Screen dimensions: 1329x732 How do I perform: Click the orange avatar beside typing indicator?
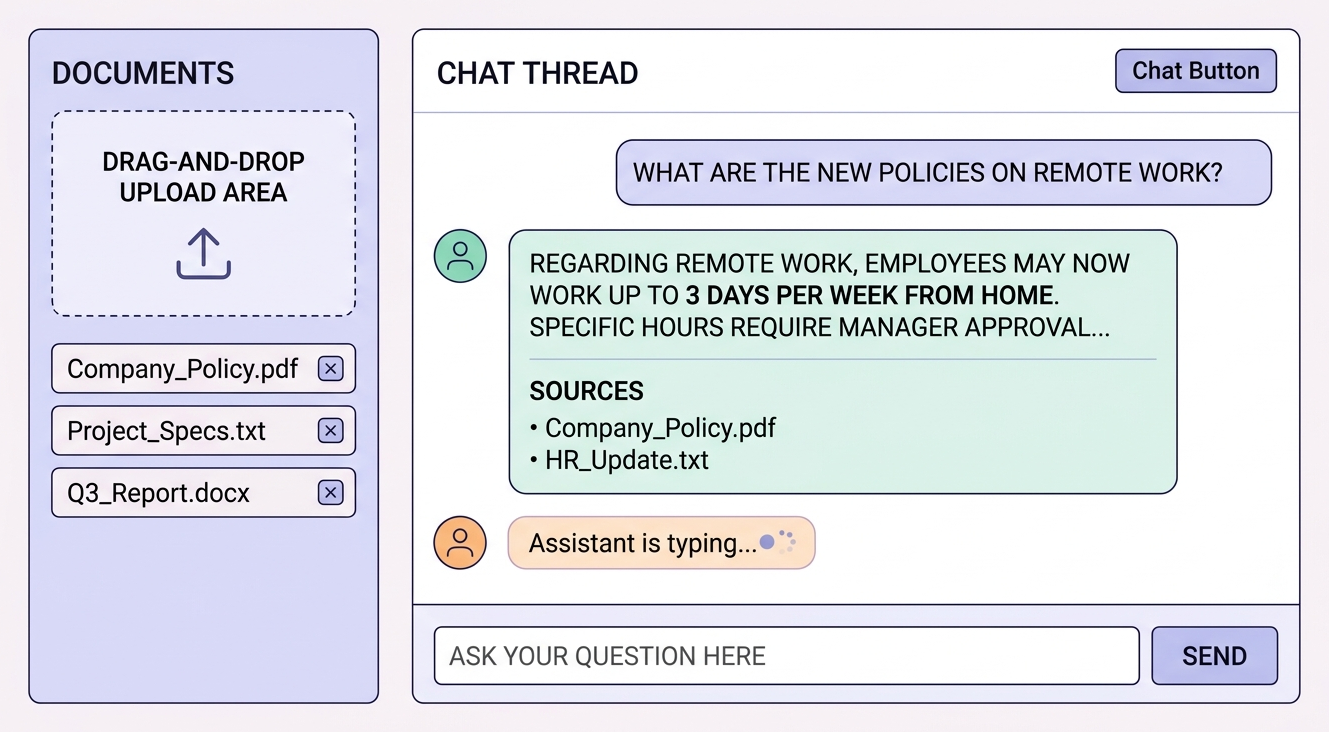460,543
